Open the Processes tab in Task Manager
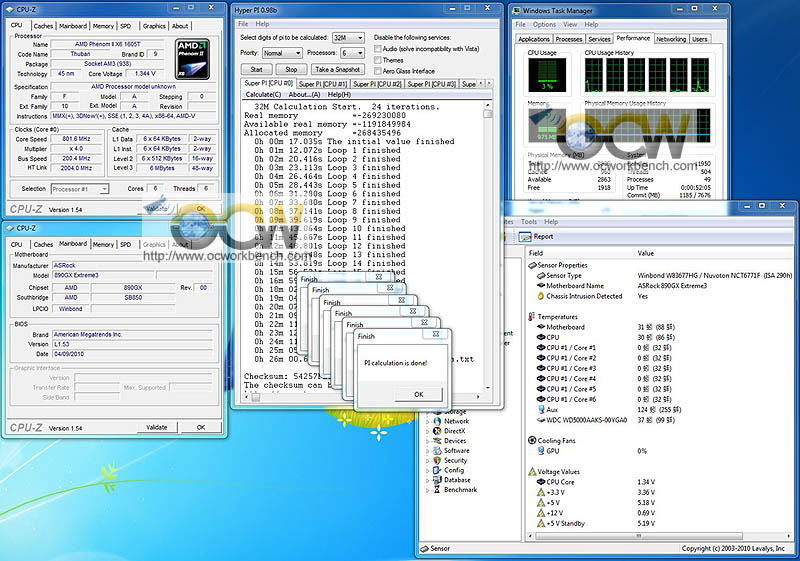The height and width of the screenshot is (561, 800). point(568,39)
